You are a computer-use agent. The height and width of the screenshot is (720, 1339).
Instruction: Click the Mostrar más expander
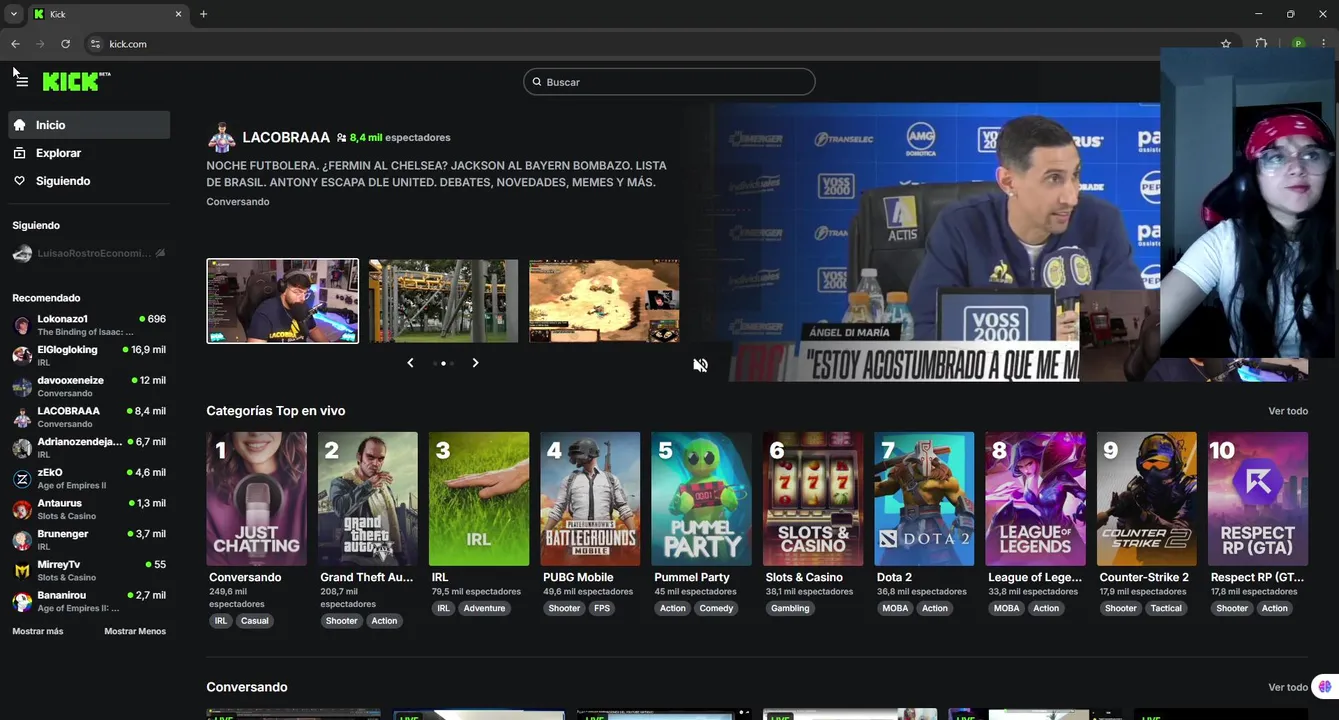pyautogui.click(x=38, y=631)
